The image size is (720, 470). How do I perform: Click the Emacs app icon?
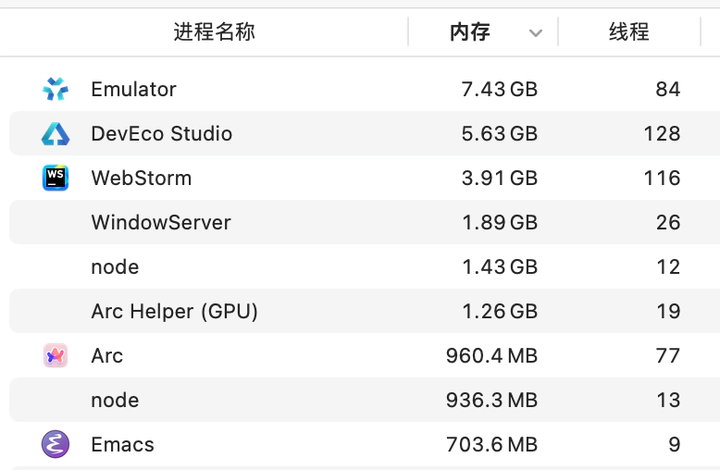point(55,444)
